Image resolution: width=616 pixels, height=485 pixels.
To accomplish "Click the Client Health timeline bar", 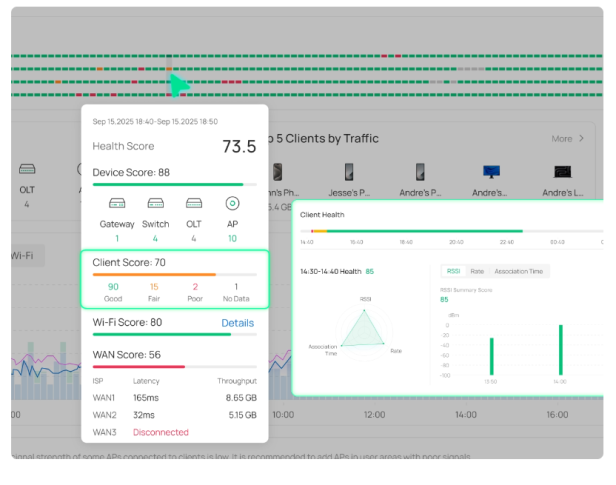I will point(452,231).
